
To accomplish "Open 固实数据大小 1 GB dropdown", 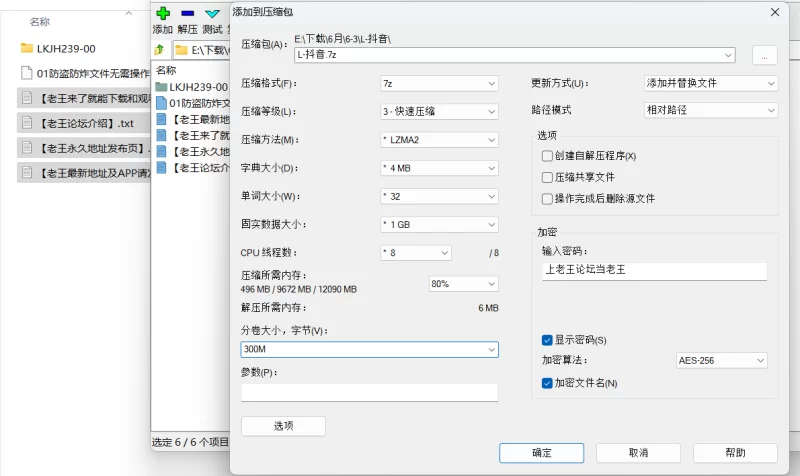I will point(439,224).
